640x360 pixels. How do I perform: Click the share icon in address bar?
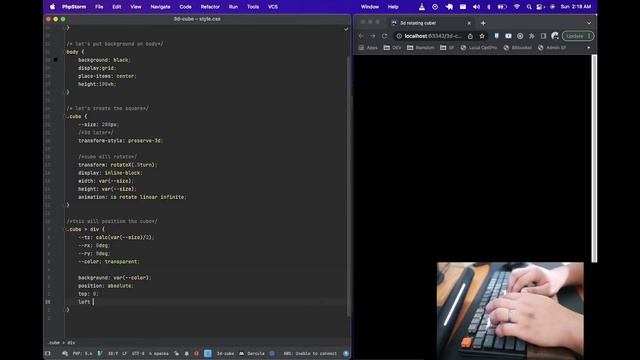tap(470, 36)
